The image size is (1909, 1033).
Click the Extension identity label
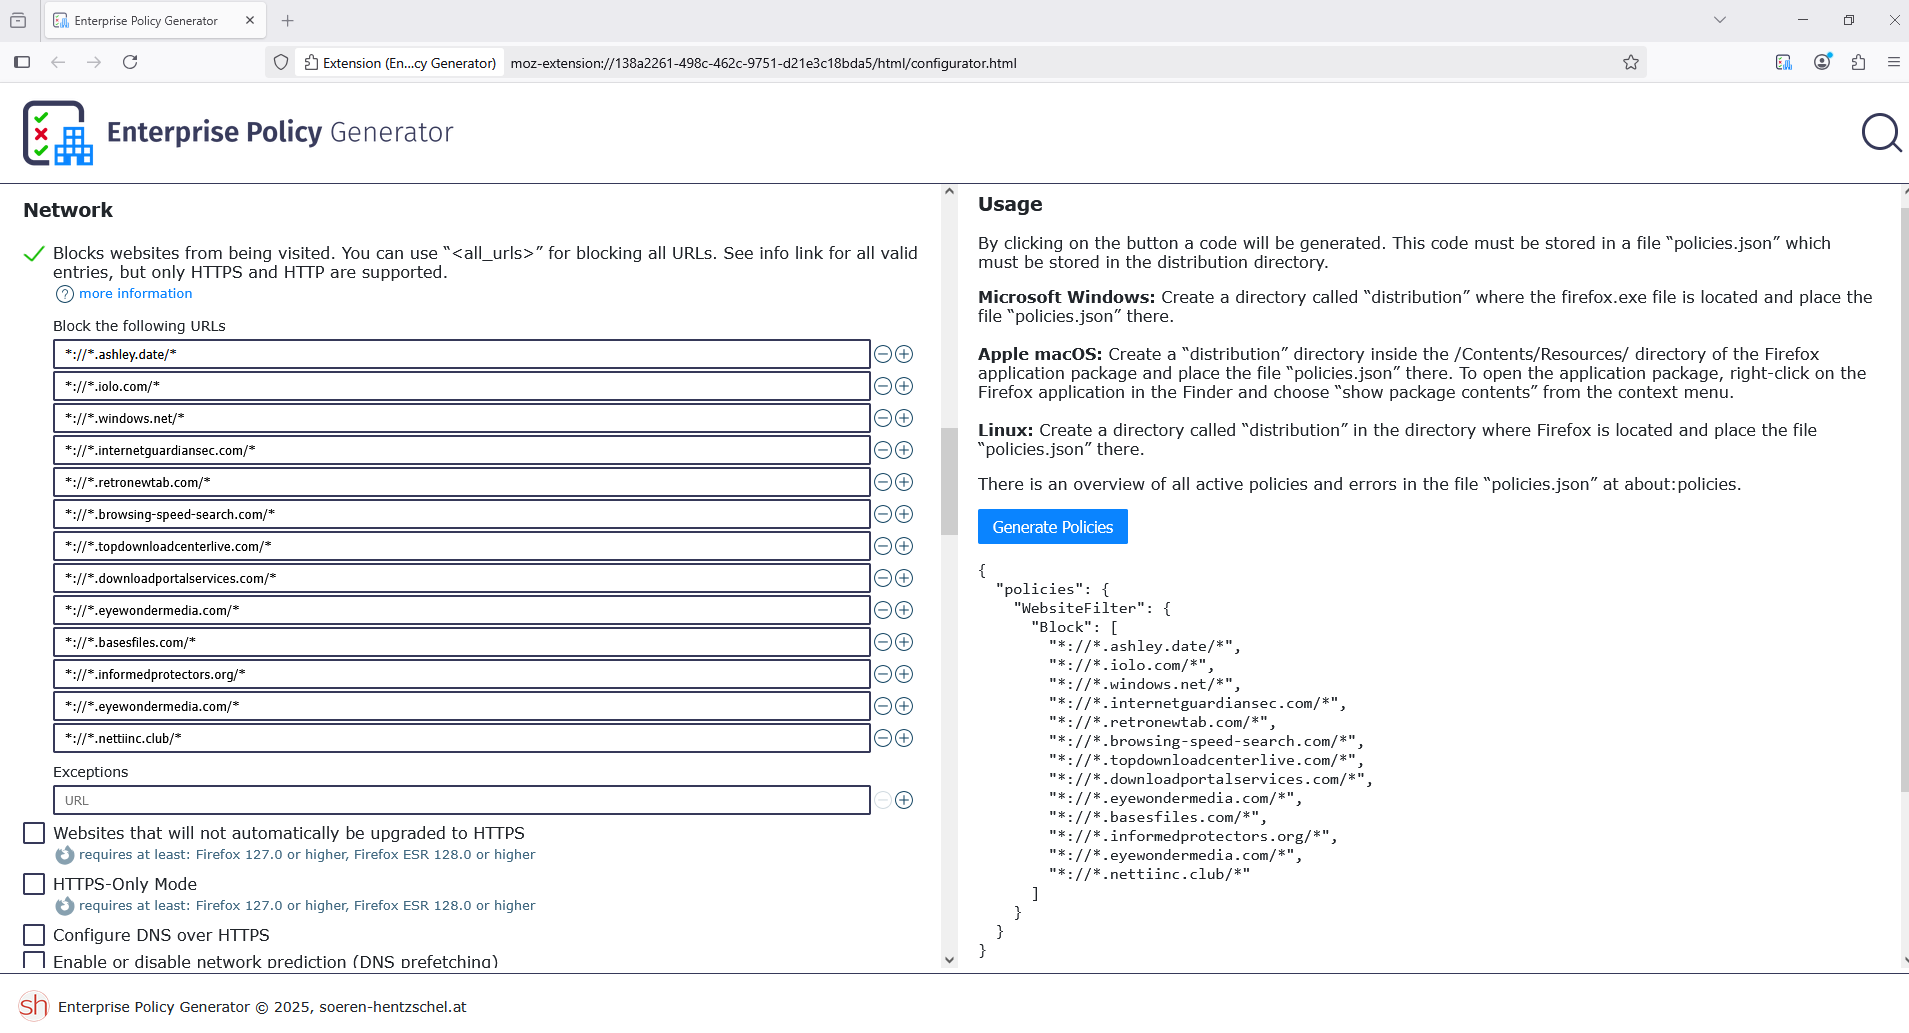pos(400,63)
